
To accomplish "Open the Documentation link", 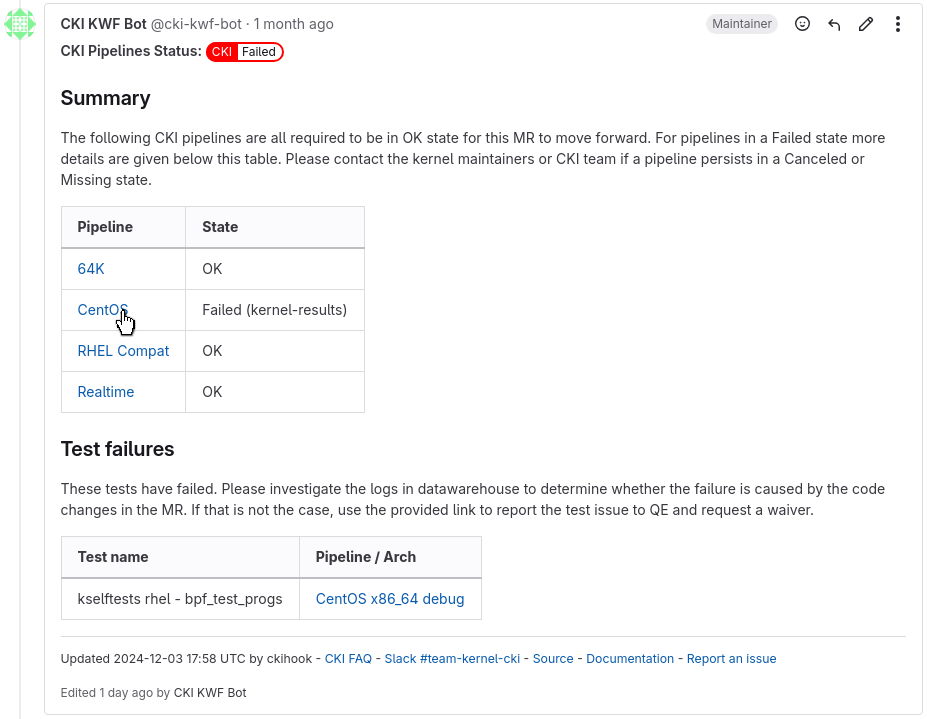I will click(x=630, y=659).
